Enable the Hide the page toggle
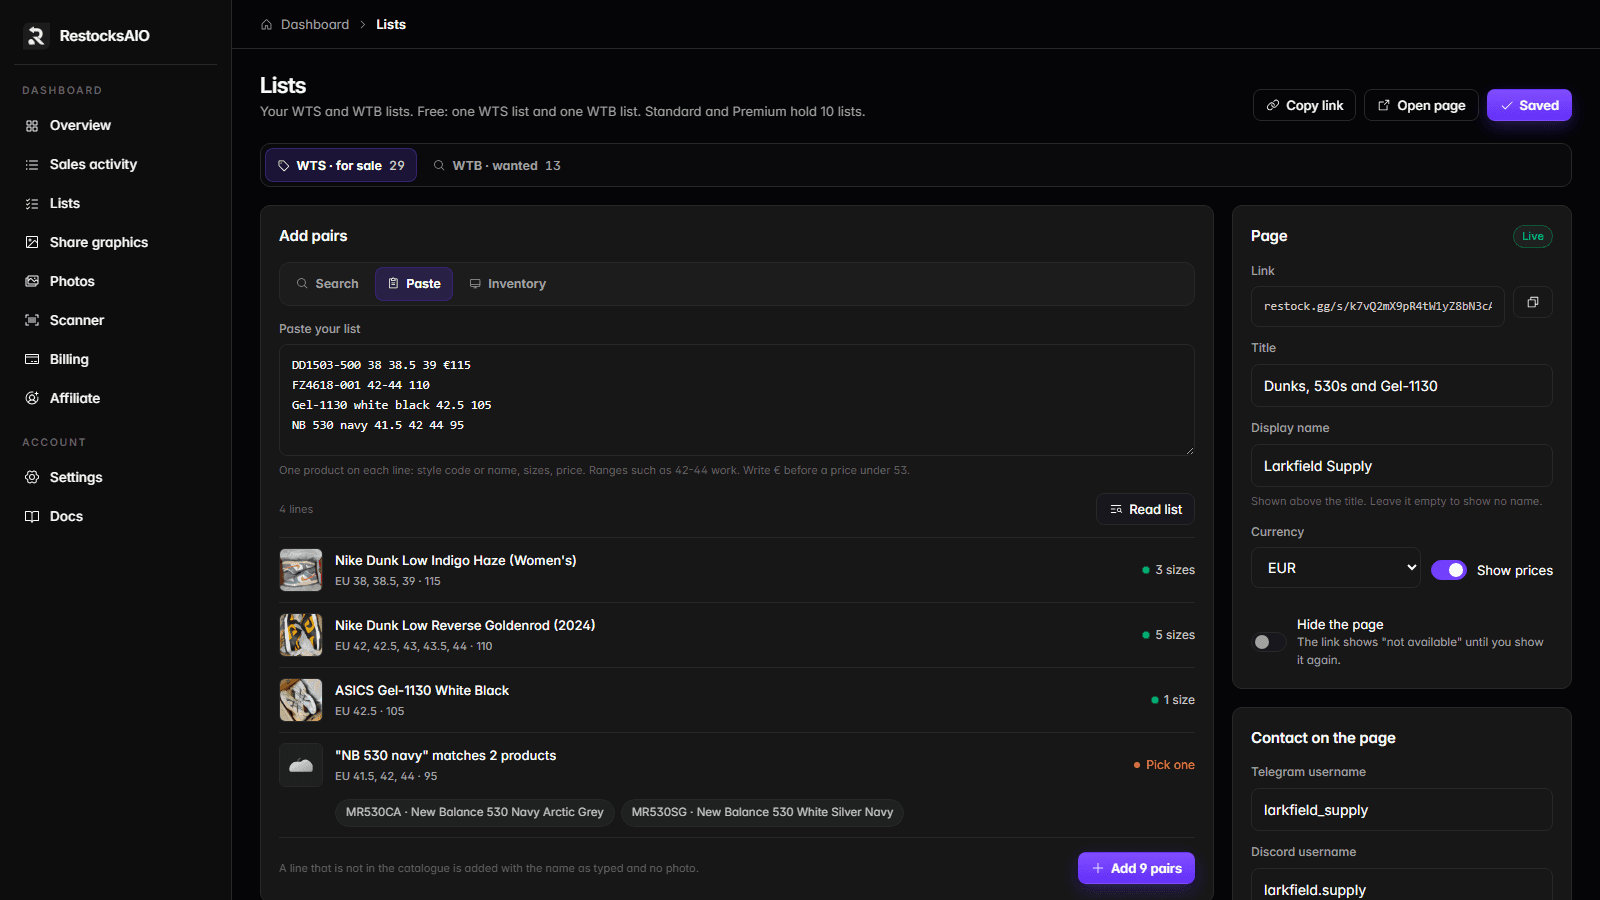Image resolution: width=1600 pixels, height=900 pixels. (1269, 642)
